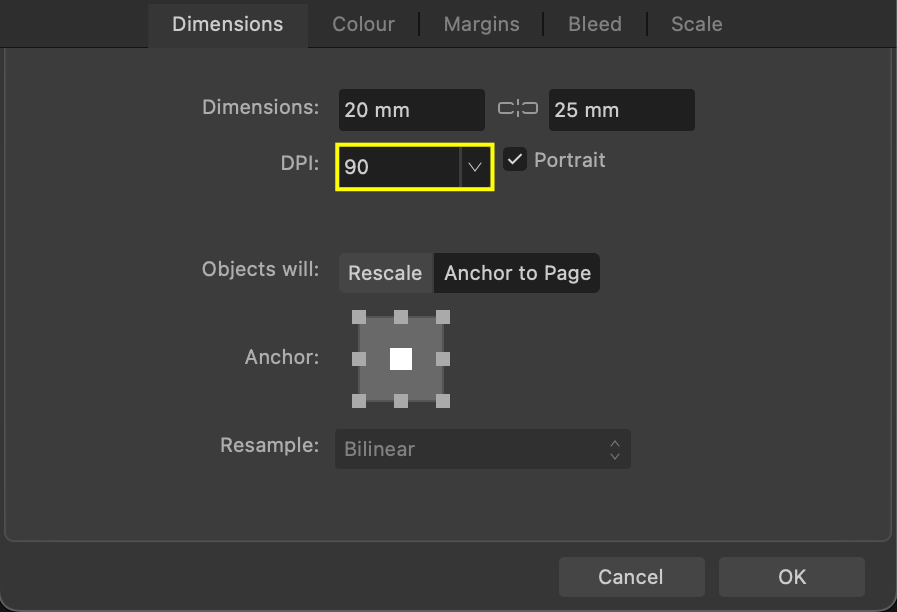This screenshot has height=612, width=897.
Task: Toggle the Portrait checkbox
Action: [515, 160]
